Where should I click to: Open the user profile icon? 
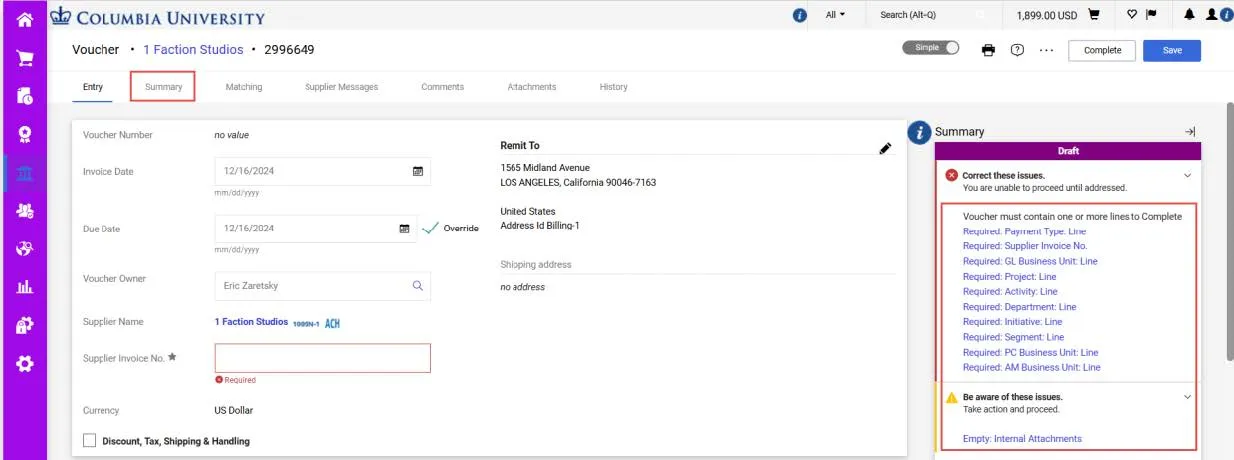tap(1211, 15)
